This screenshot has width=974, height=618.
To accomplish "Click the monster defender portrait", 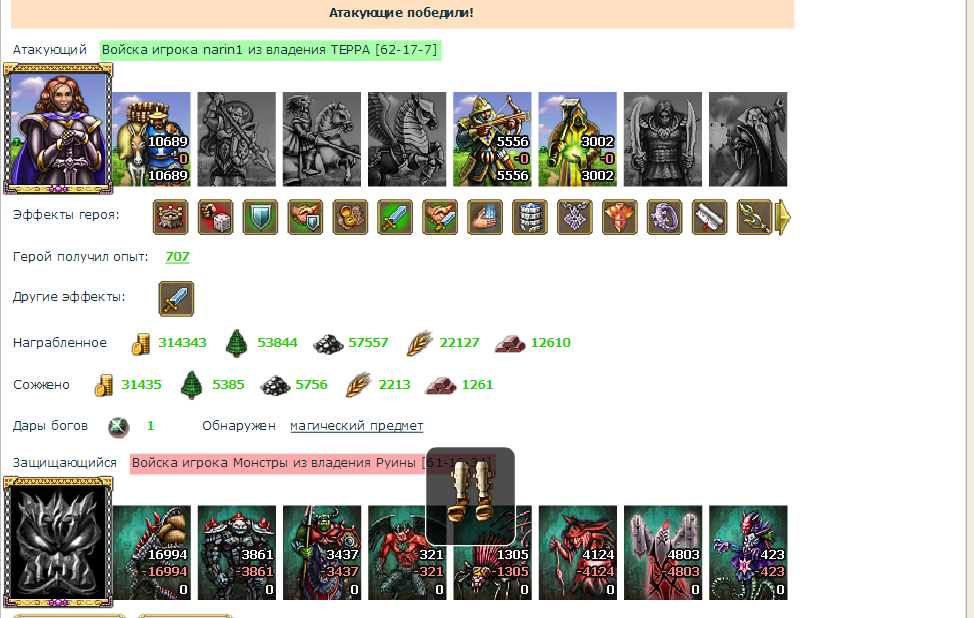I will click(58, 542).
